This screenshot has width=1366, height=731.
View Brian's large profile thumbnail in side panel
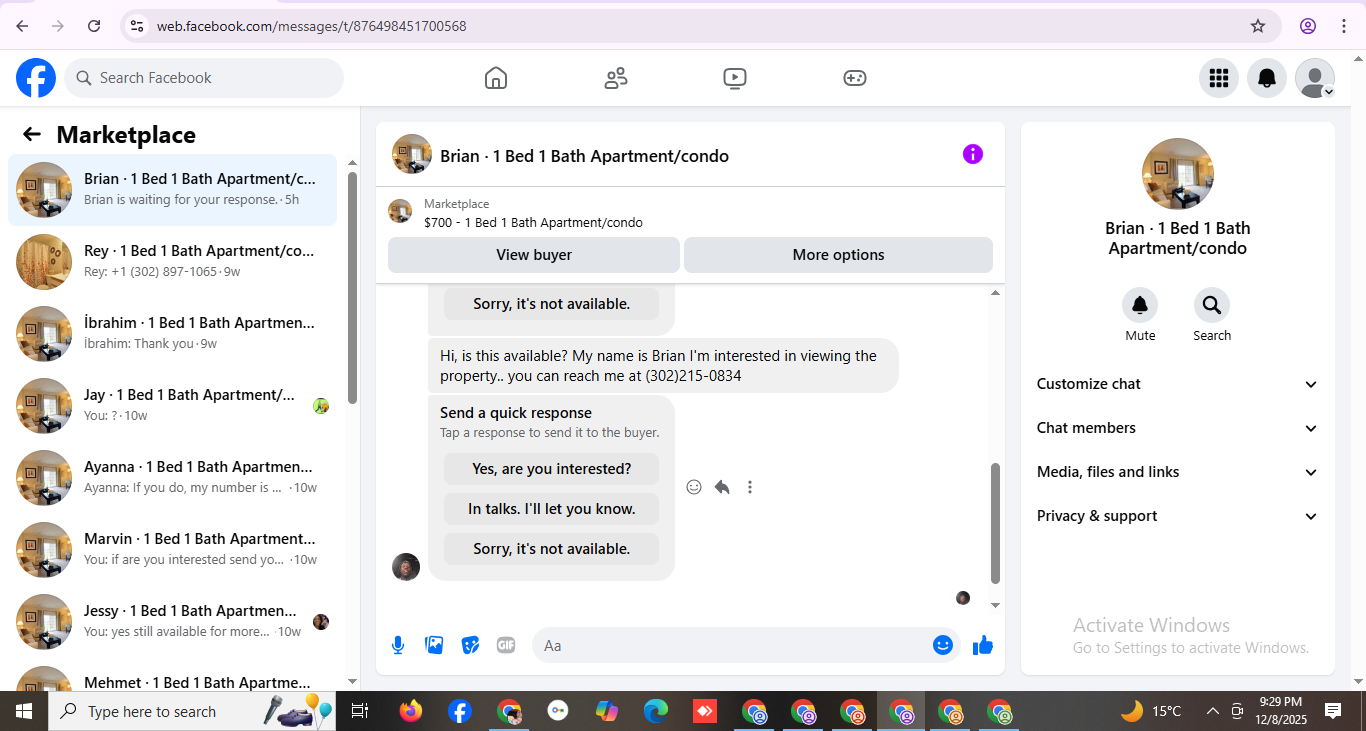click(1178, 174)
